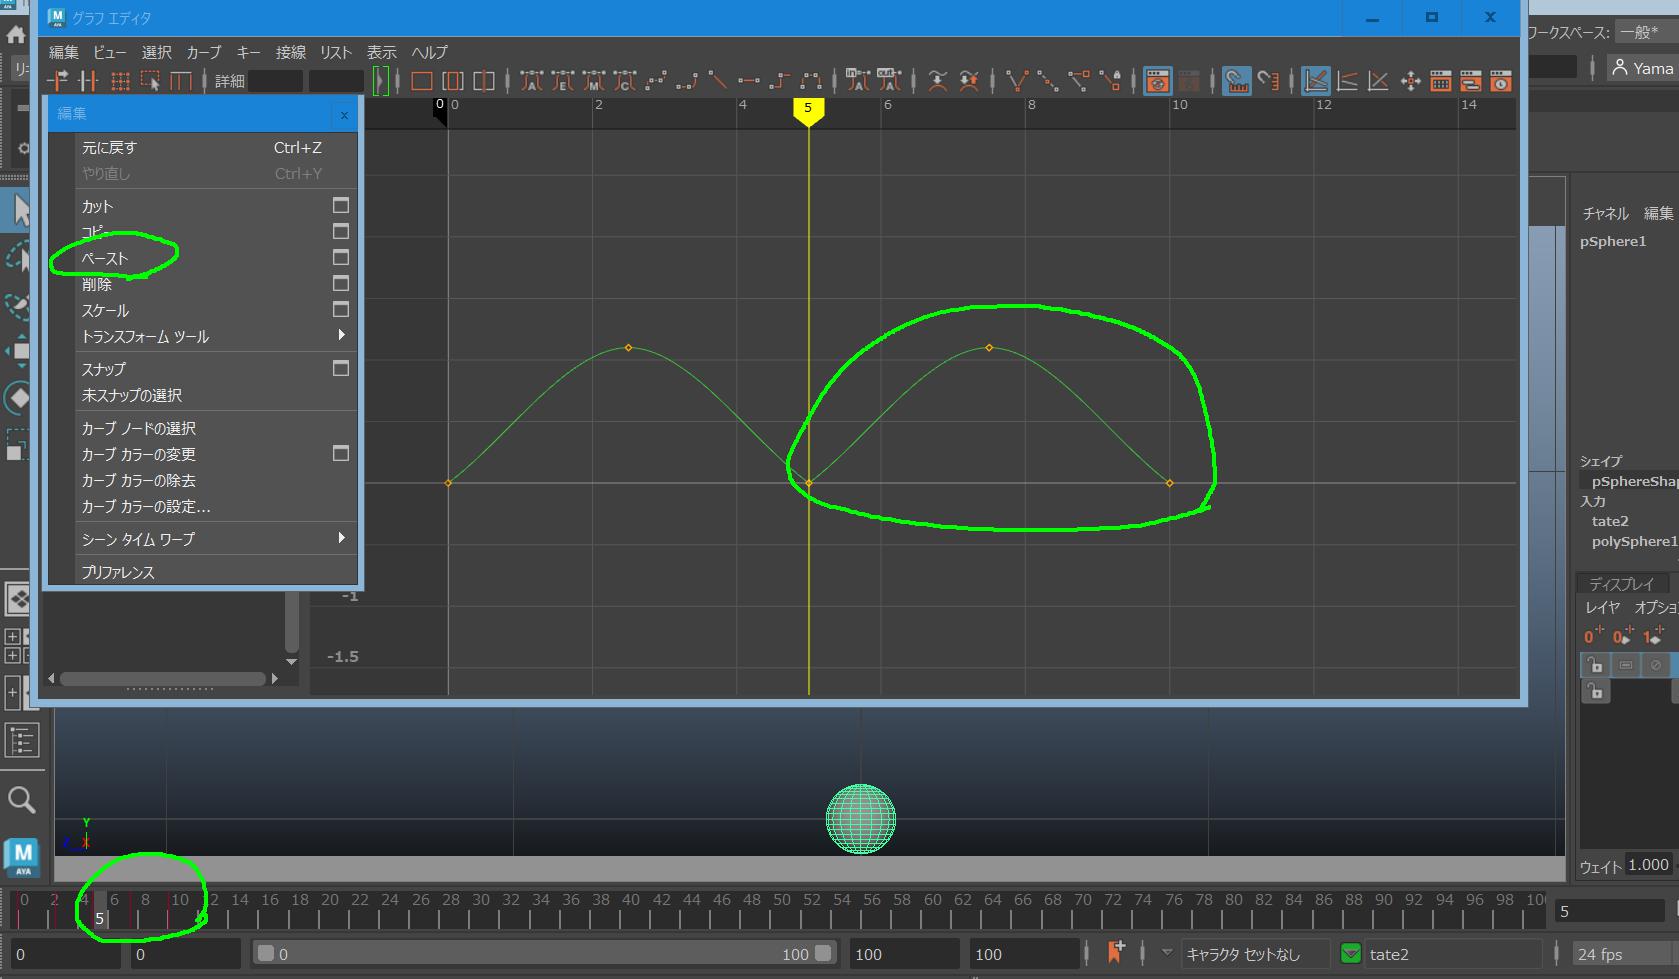
Task: Apply Stepped tangents icon
Action: pos(779,81)
